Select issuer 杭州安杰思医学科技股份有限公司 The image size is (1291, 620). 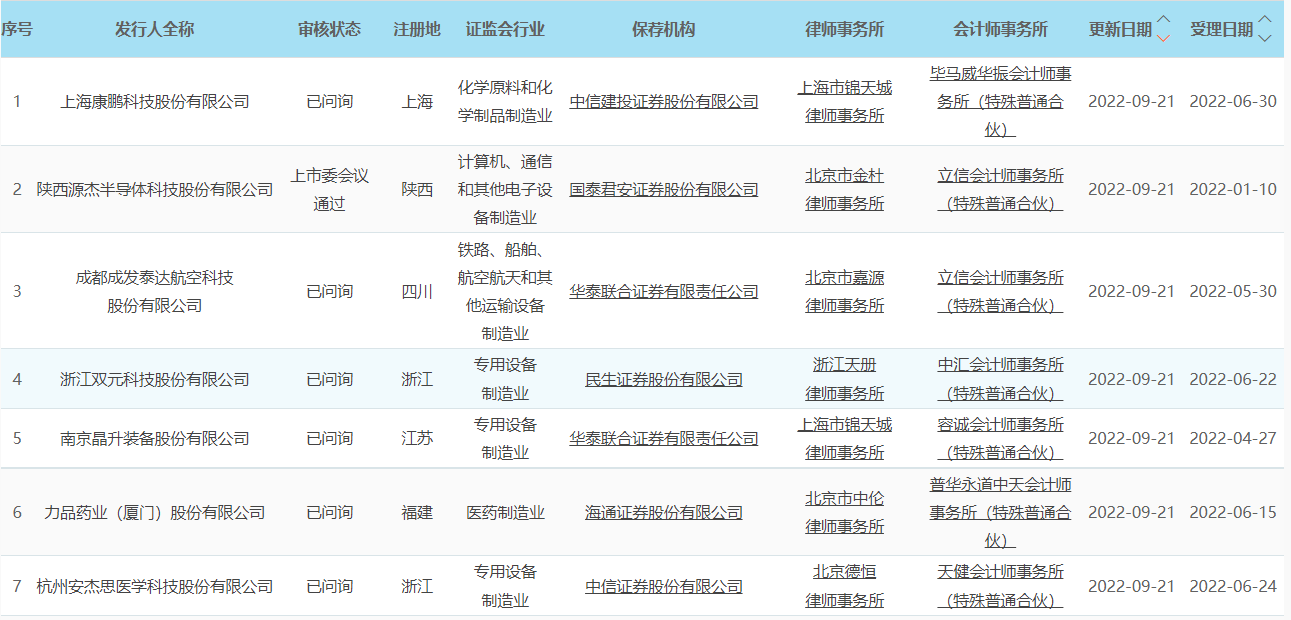155,586
